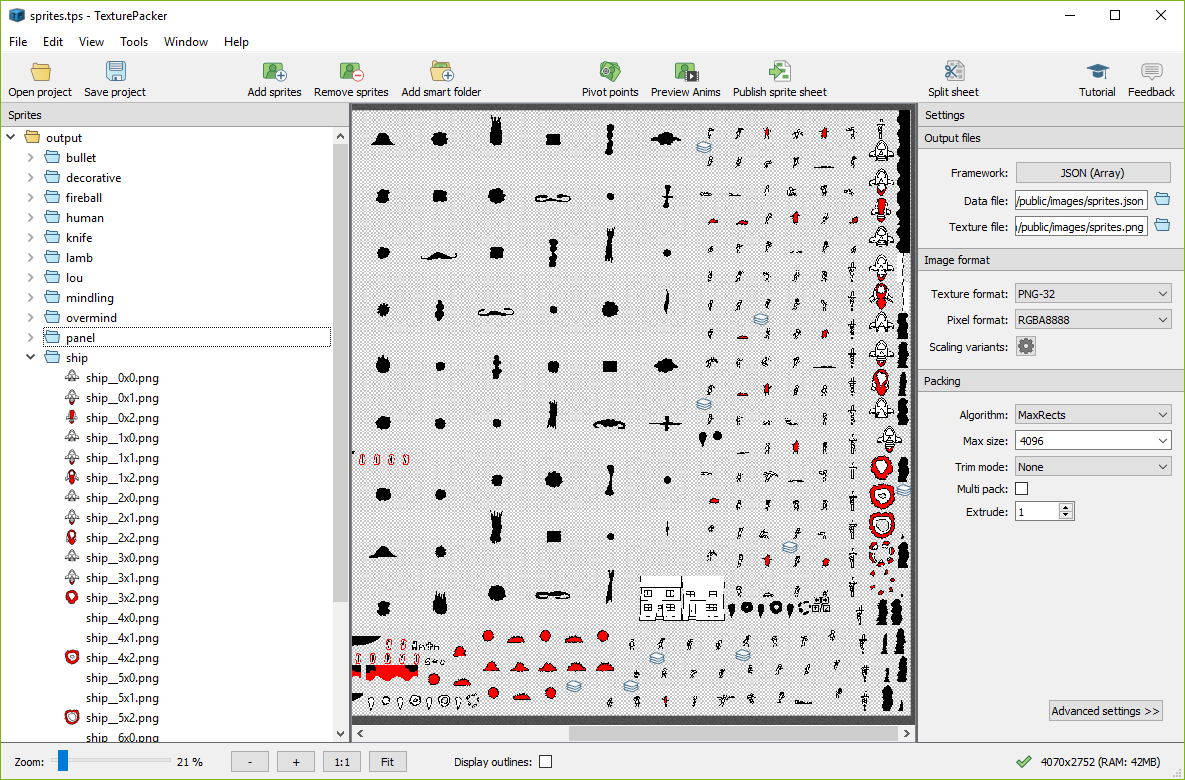Expand the human folder
The image size is (1185, 780).
(30, 218)
